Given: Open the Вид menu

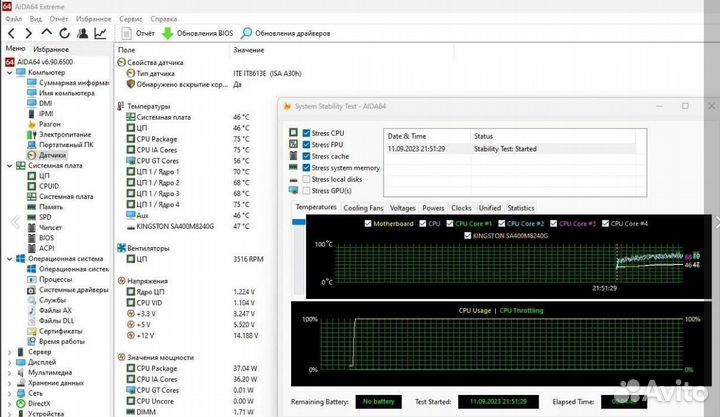Looking at the screenshot, I should [36, 19].
